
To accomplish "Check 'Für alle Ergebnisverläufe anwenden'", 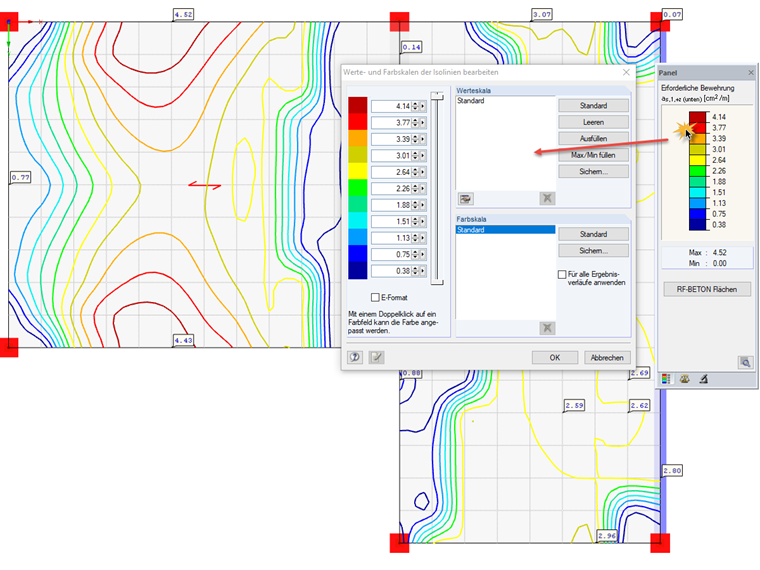I will pos(562,274).
